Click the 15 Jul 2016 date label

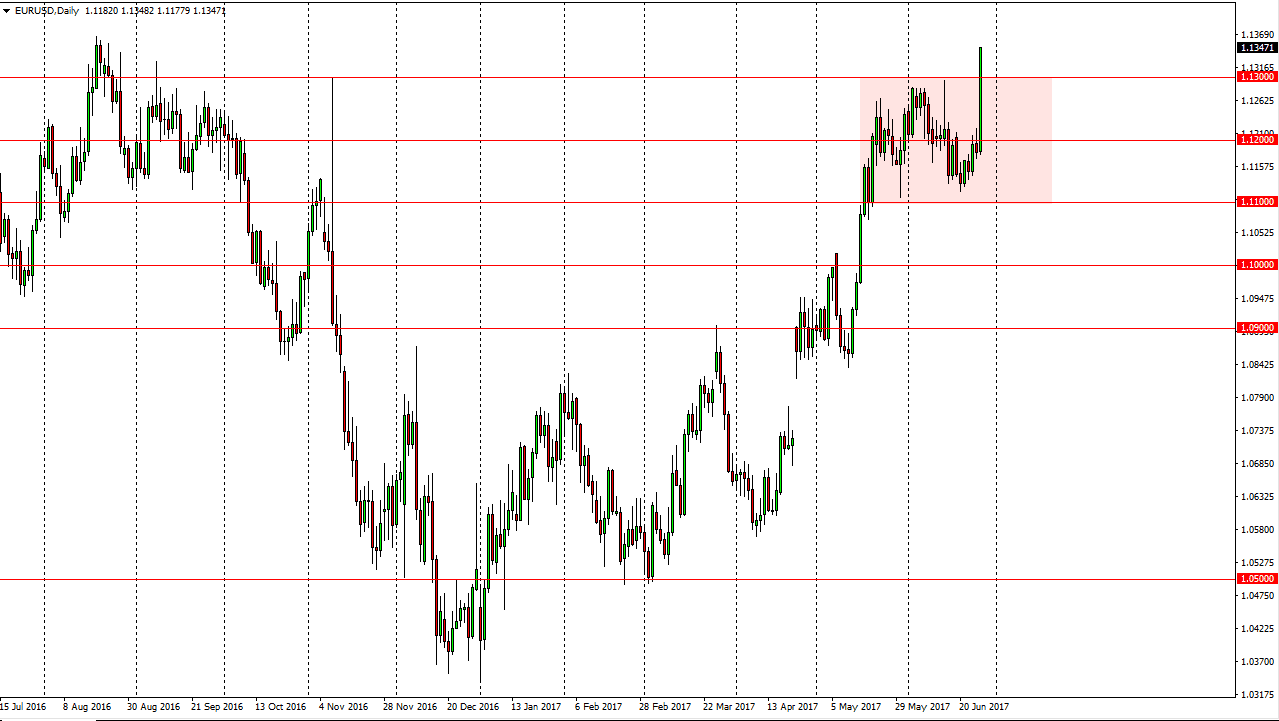click(25, 705)
